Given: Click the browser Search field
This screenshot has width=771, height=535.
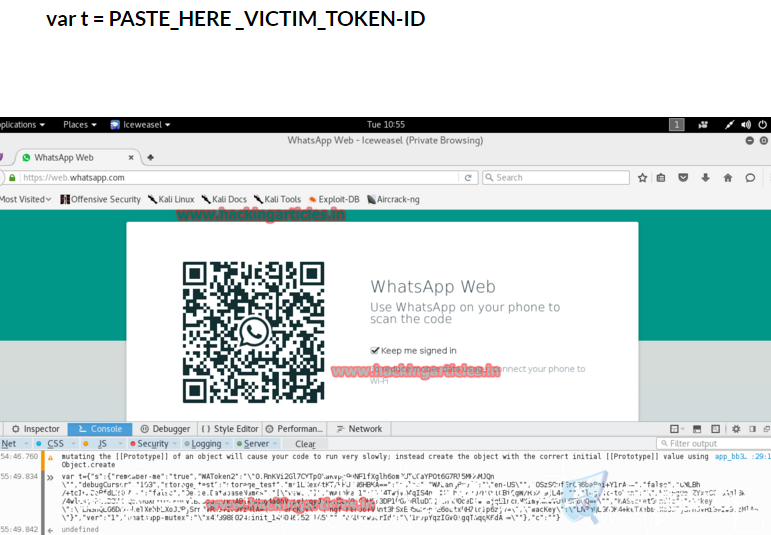Looking at the screenshot, I should [556, 178].
